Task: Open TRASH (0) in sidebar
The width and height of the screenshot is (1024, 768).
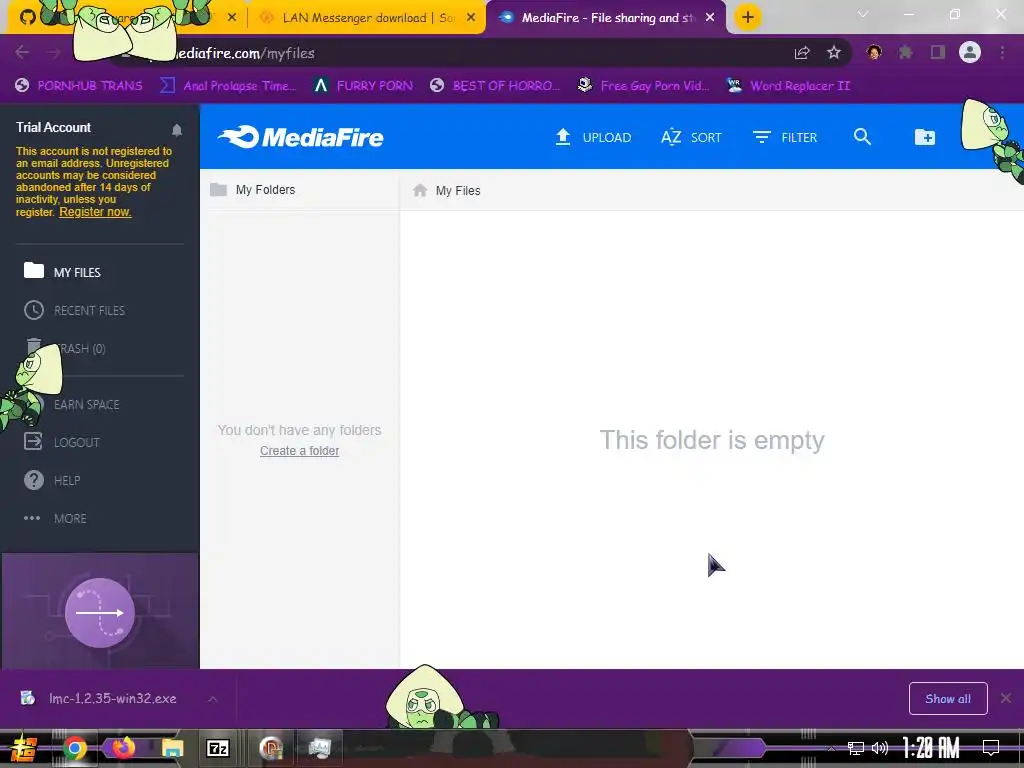Action: coord(65,348)
